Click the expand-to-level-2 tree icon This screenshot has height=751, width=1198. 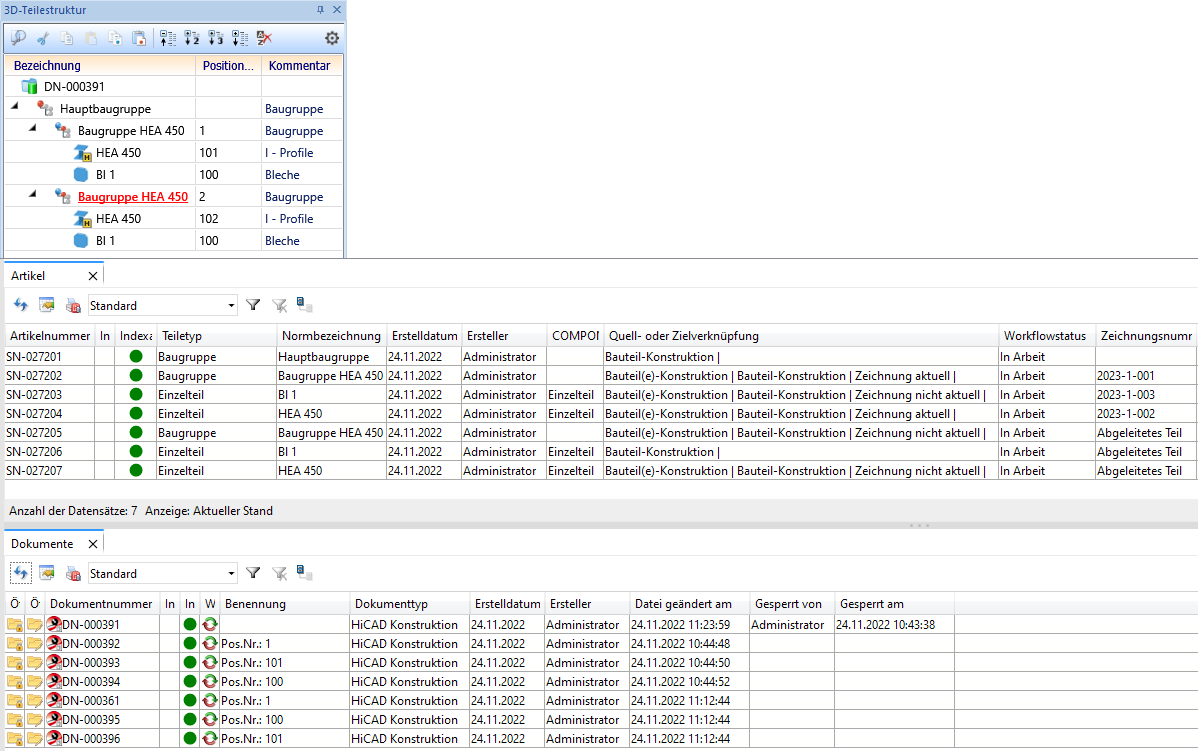tap(192, 38)
